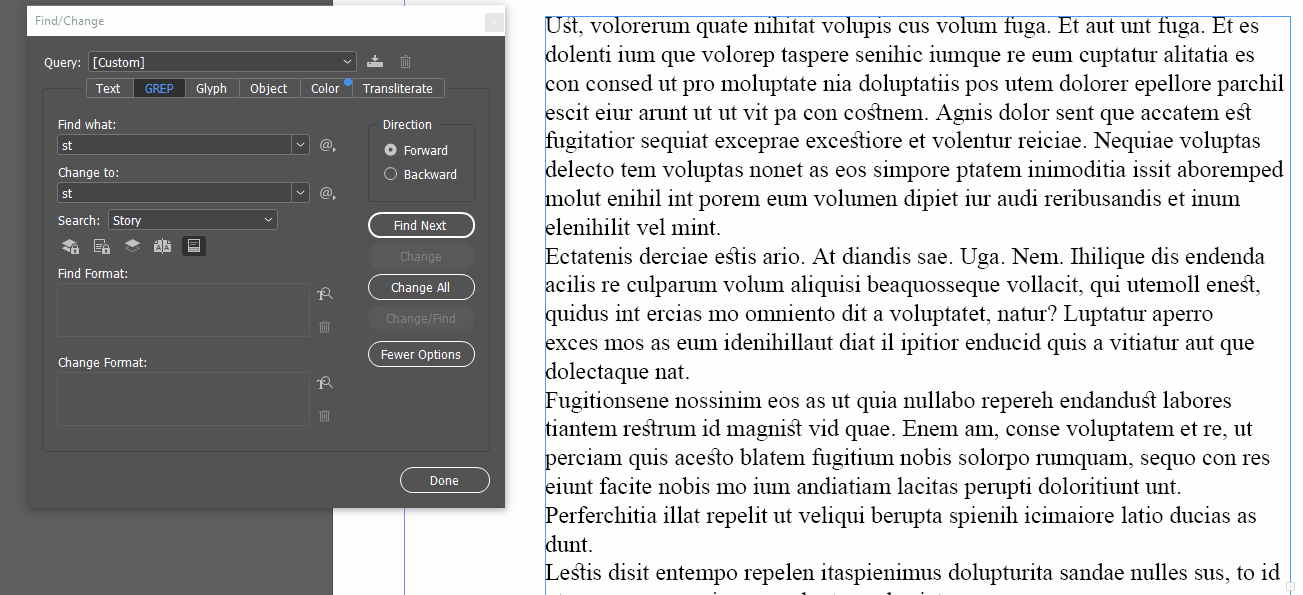Image resolution: width=1303 pixels, height=595 pixels.
Task: Expand Change to history dropdown
Action: pyautogui.click(x=301, y=193)
